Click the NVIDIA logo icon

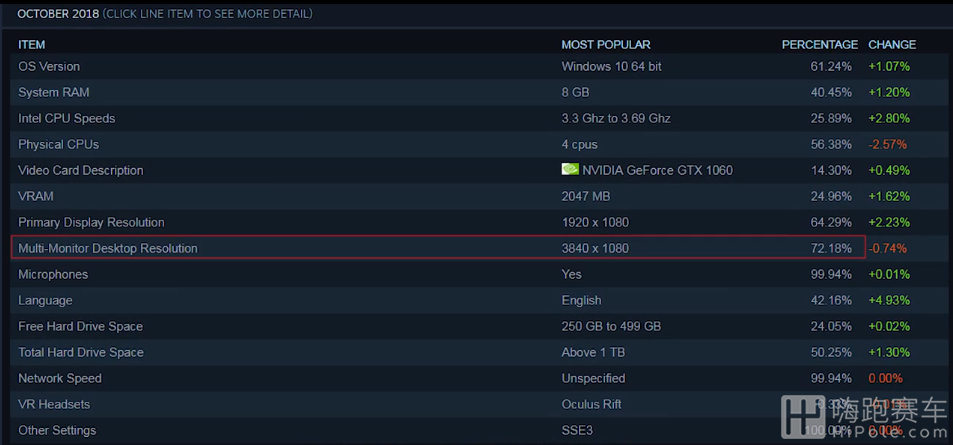tap(570, 170)
